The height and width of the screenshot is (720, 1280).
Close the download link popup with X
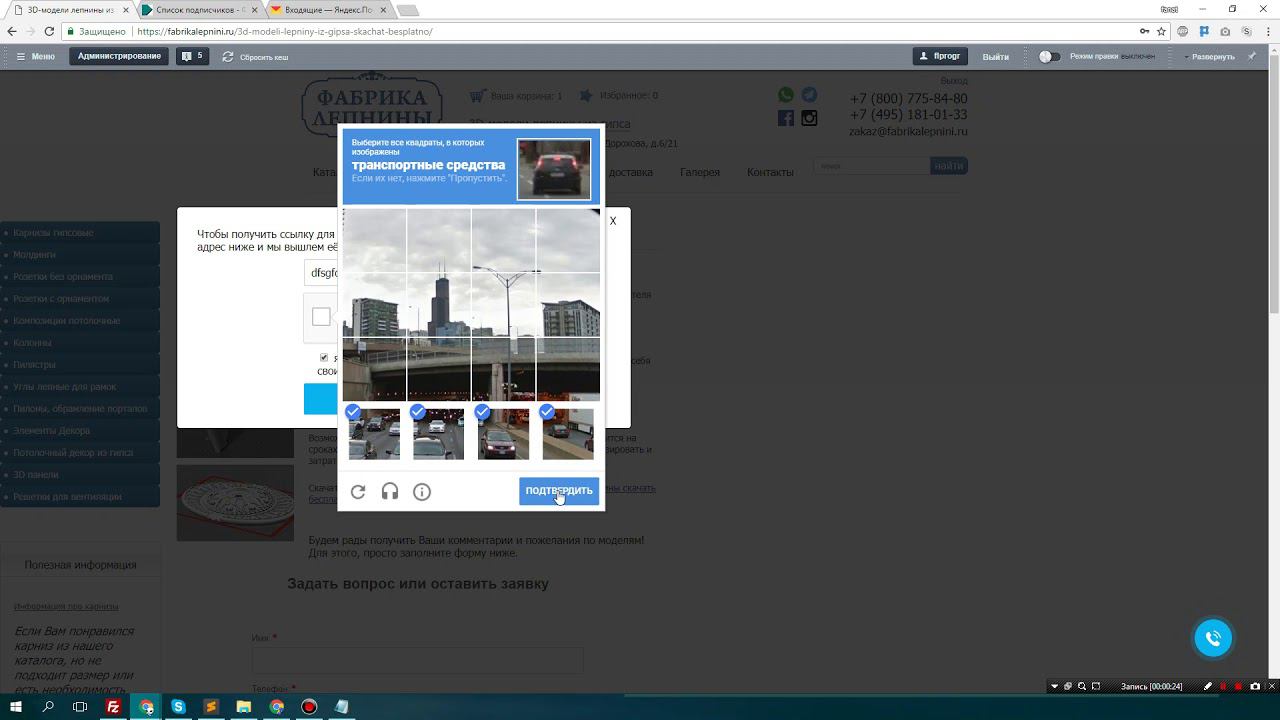pos(613,221)
